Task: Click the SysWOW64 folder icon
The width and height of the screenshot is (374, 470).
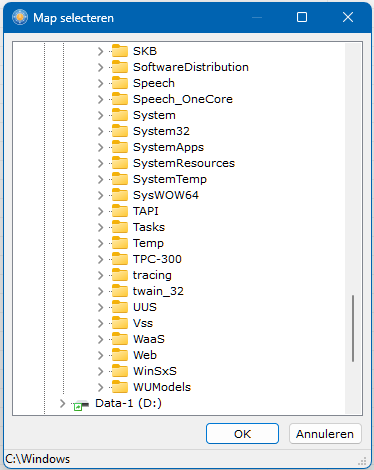Action: point(120,195)
